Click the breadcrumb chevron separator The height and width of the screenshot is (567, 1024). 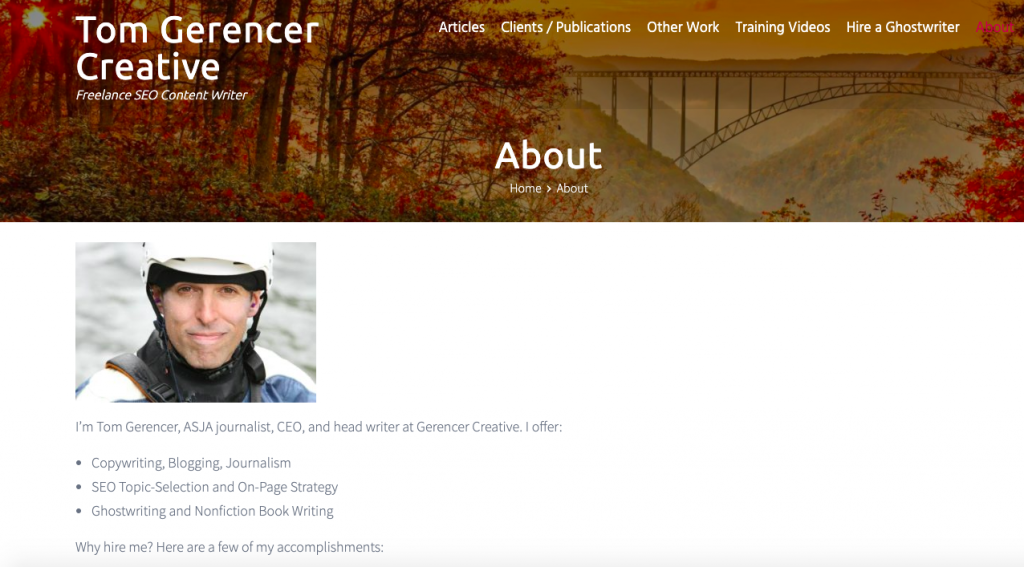click(x=549, y=189)
